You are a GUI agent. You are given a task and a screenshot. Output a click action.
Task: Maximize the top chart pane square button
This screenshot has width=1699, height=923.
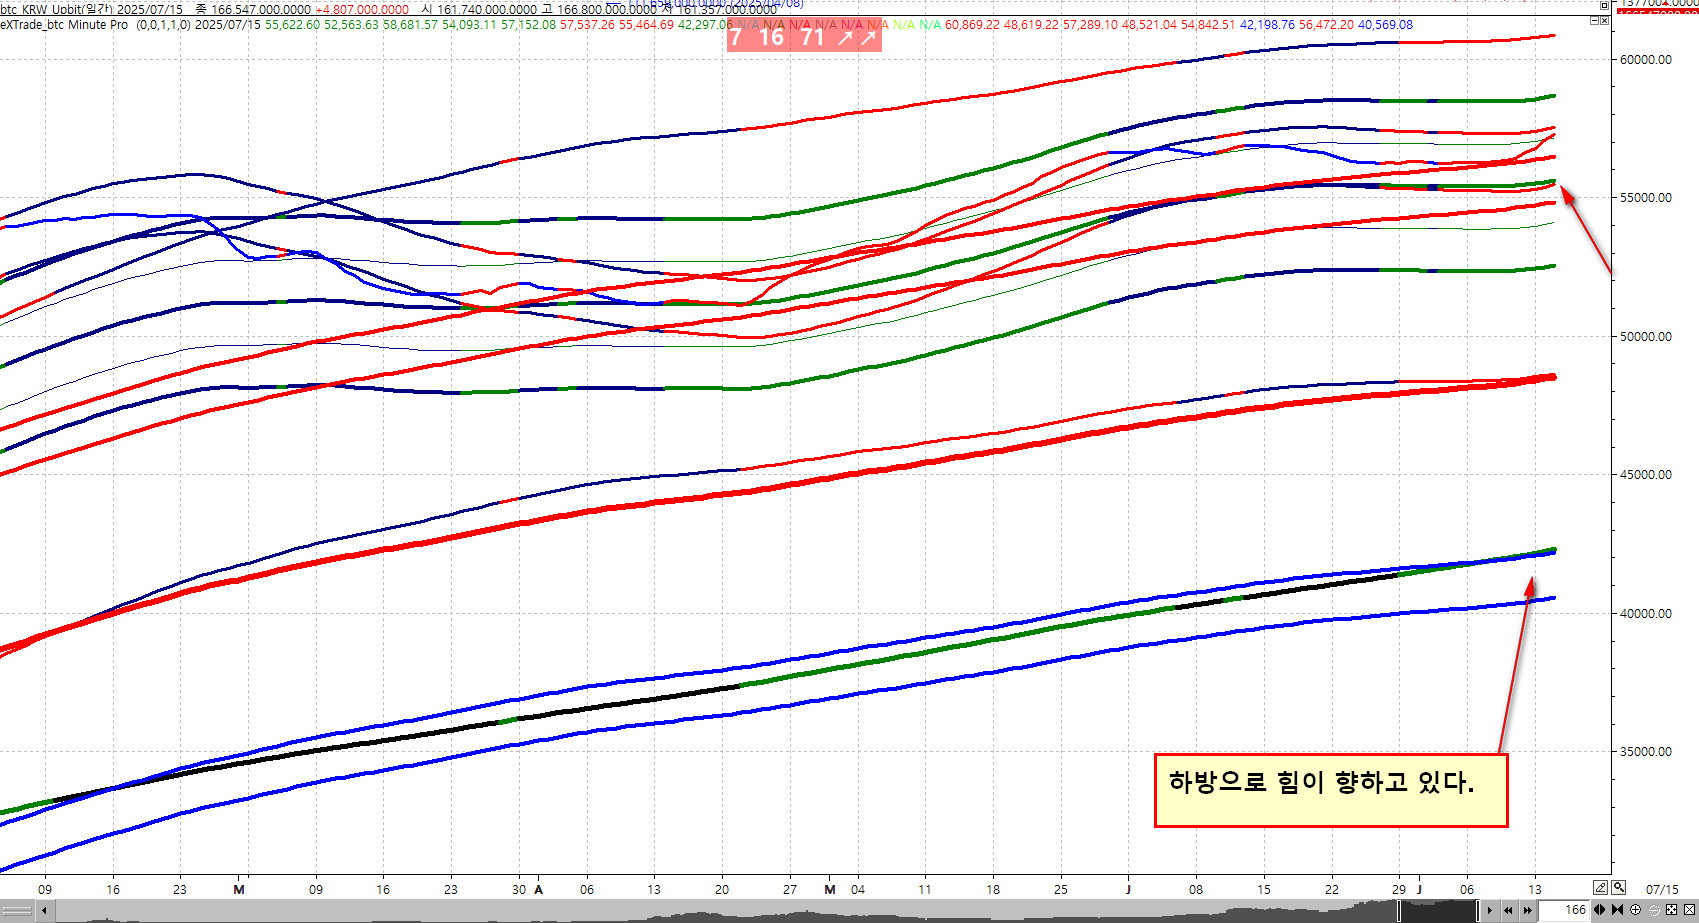pos(1605,6)
